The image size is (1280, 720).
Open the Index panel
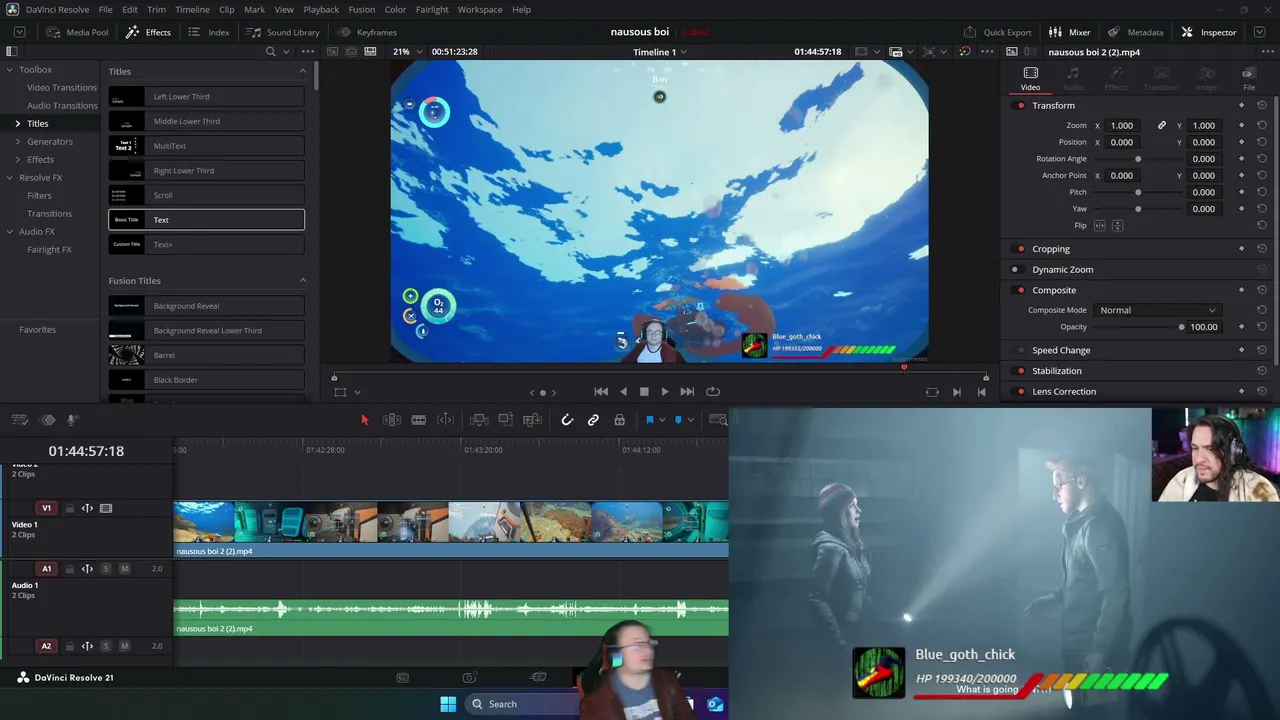pos(209,32)
